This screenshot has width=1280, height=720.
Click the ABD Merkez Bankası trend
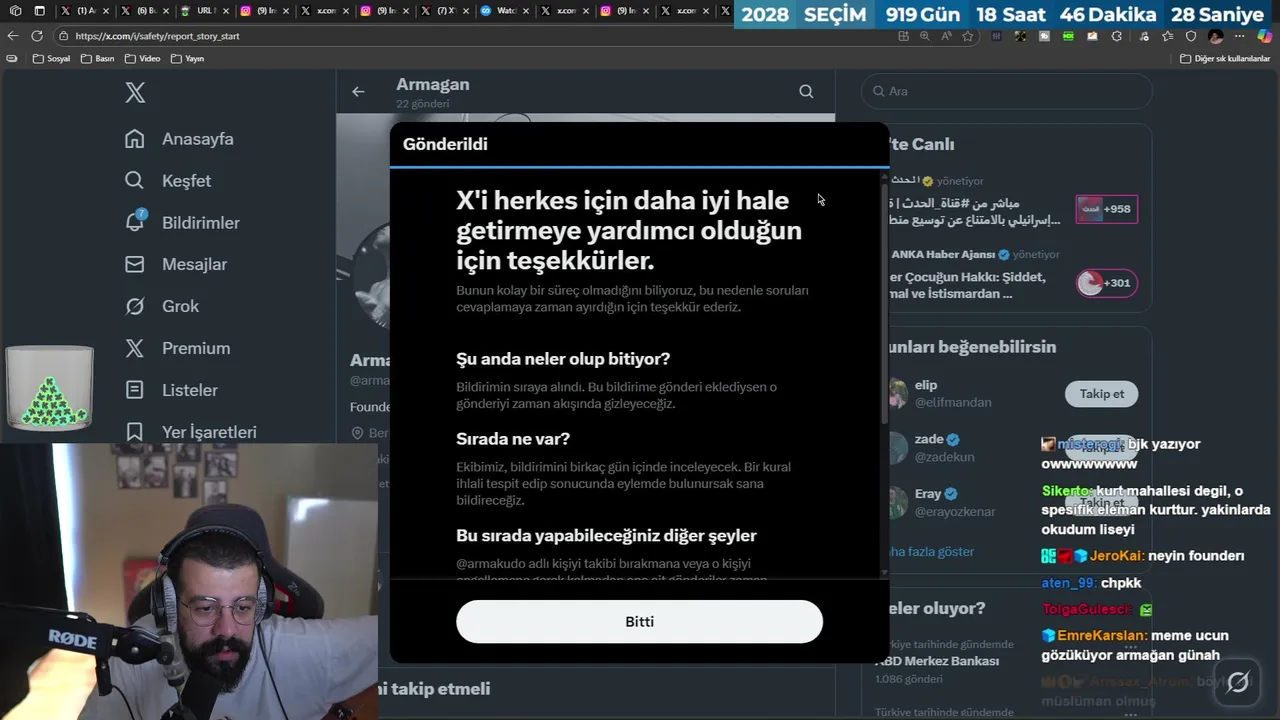[937, 661]
